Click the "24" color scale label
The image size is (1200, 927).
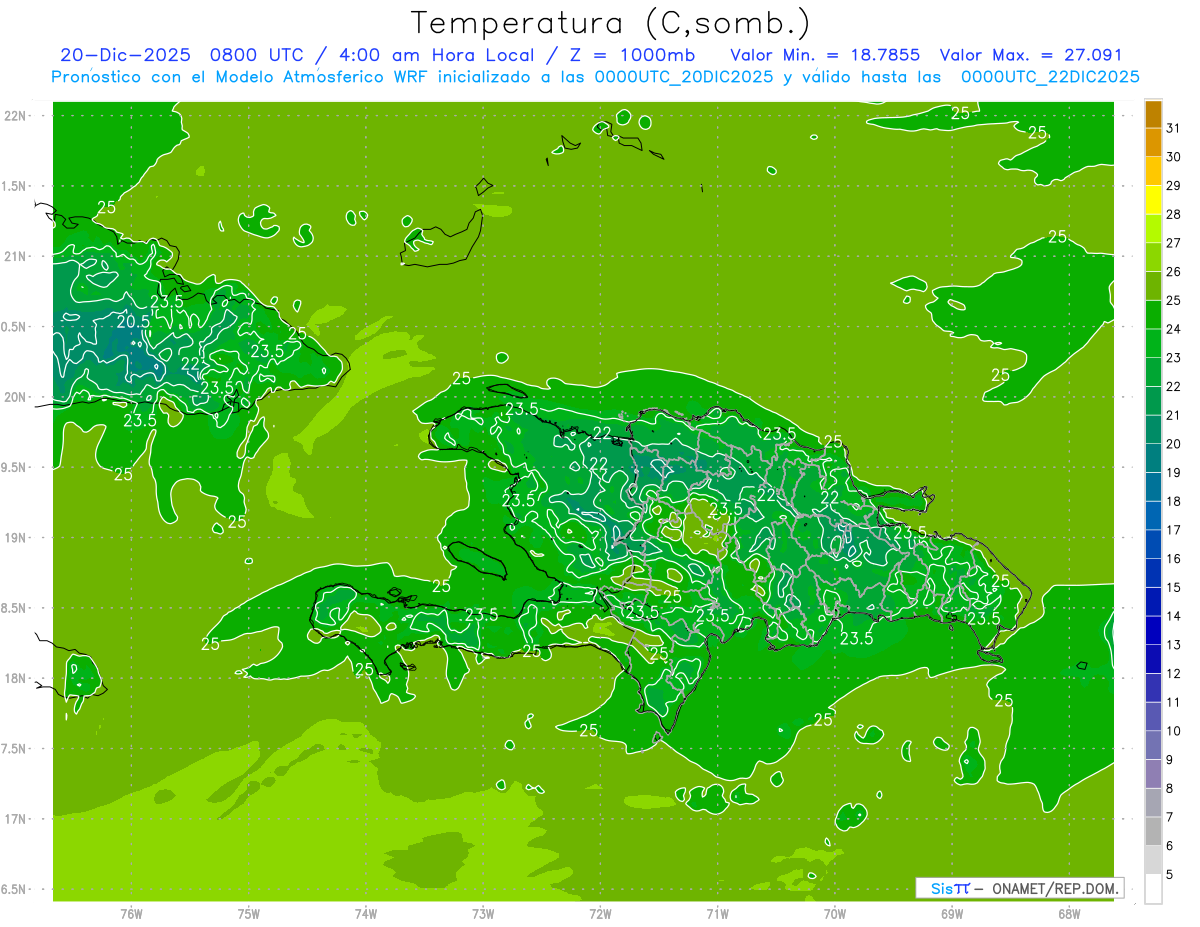coord(1174,329)
